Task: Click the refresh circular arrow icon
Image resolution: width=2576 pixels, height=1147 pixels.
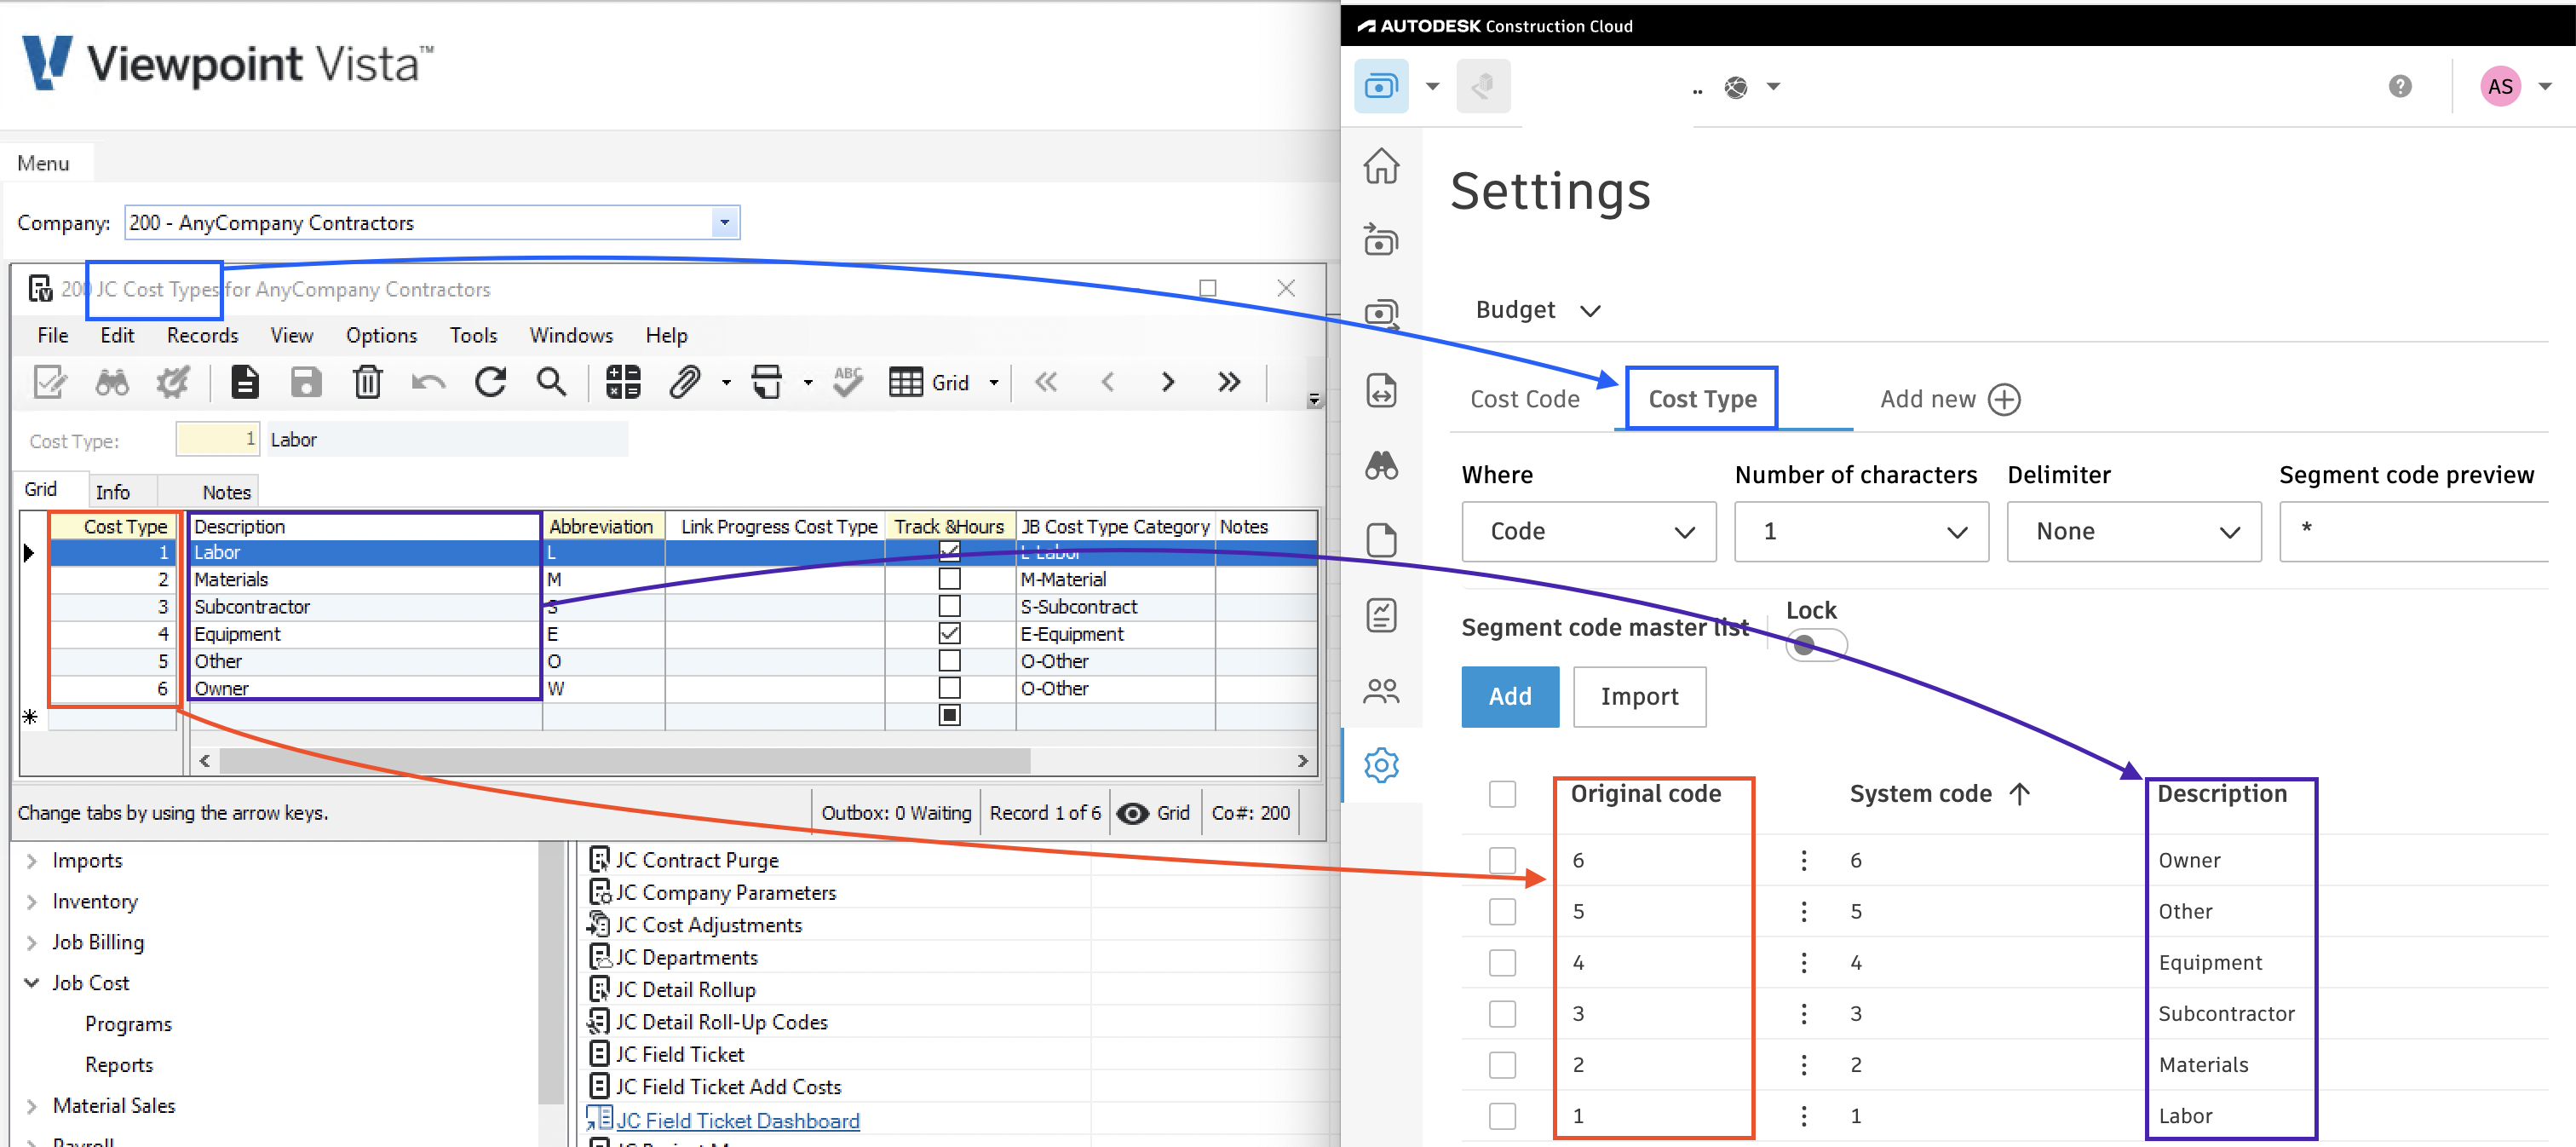Action: (x=490, y=382)
